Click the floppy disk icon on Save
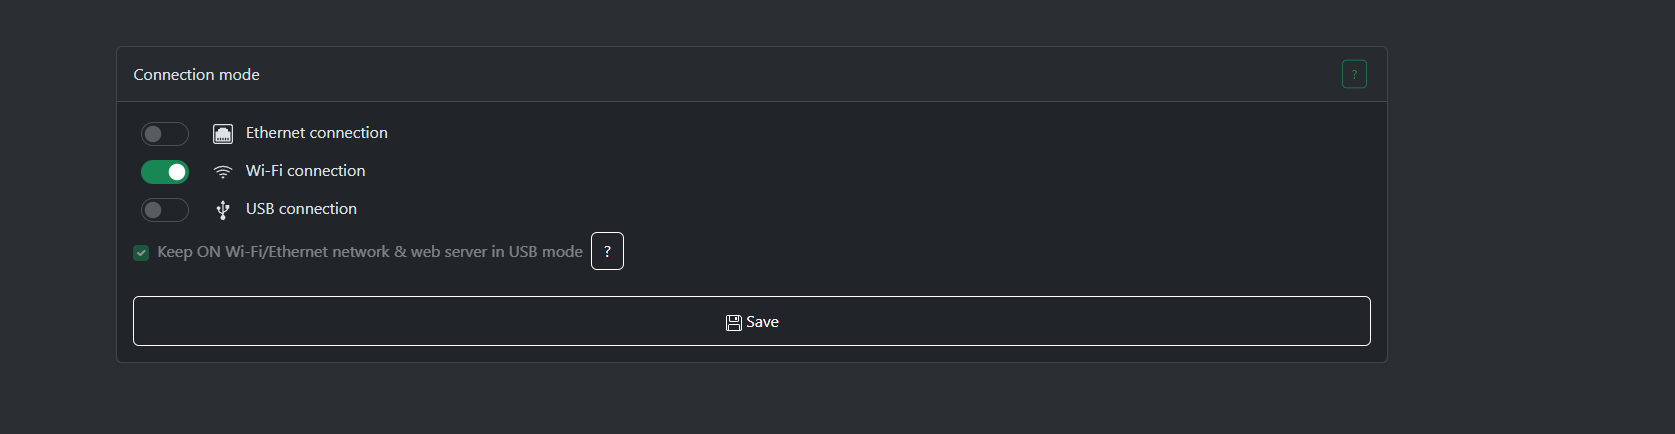 coord(734,322)
